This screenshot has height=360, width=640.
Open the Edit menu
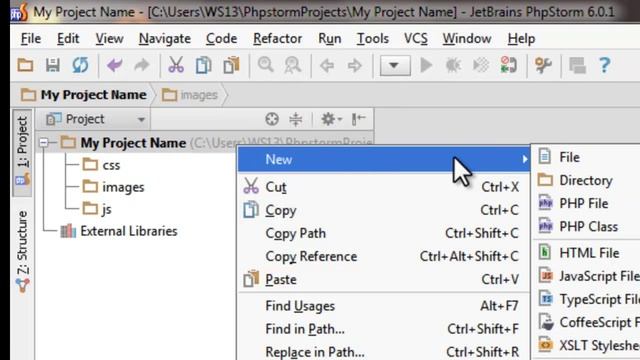[x=68, y=39]
